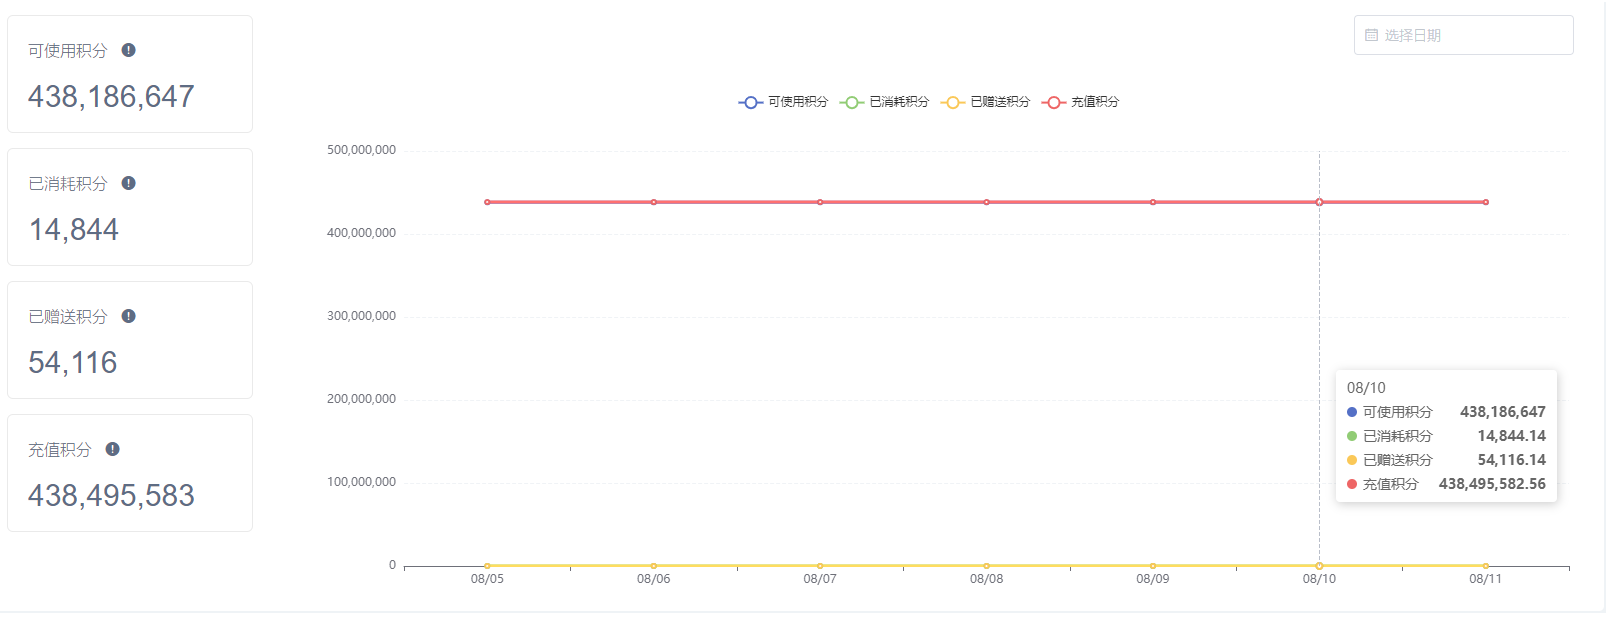Select the 438,186,647 available points card
1608x624 pixels.
130,74
